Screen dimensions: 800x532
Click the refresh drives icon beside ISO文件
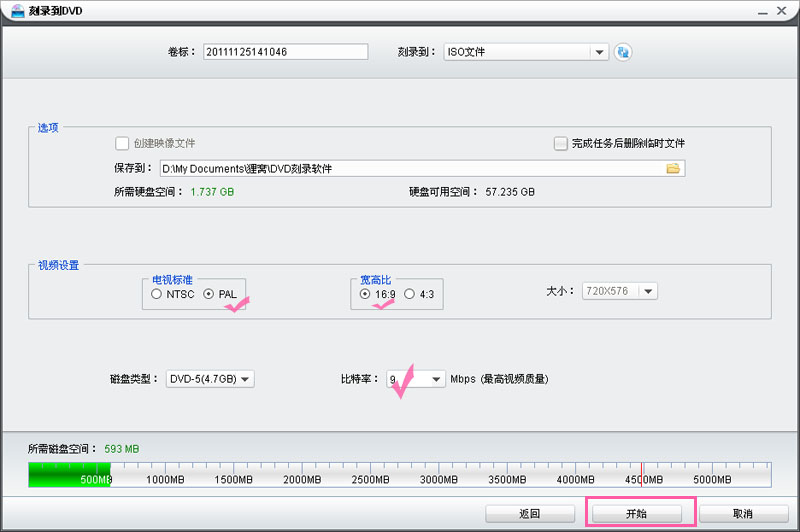point(622,52)
